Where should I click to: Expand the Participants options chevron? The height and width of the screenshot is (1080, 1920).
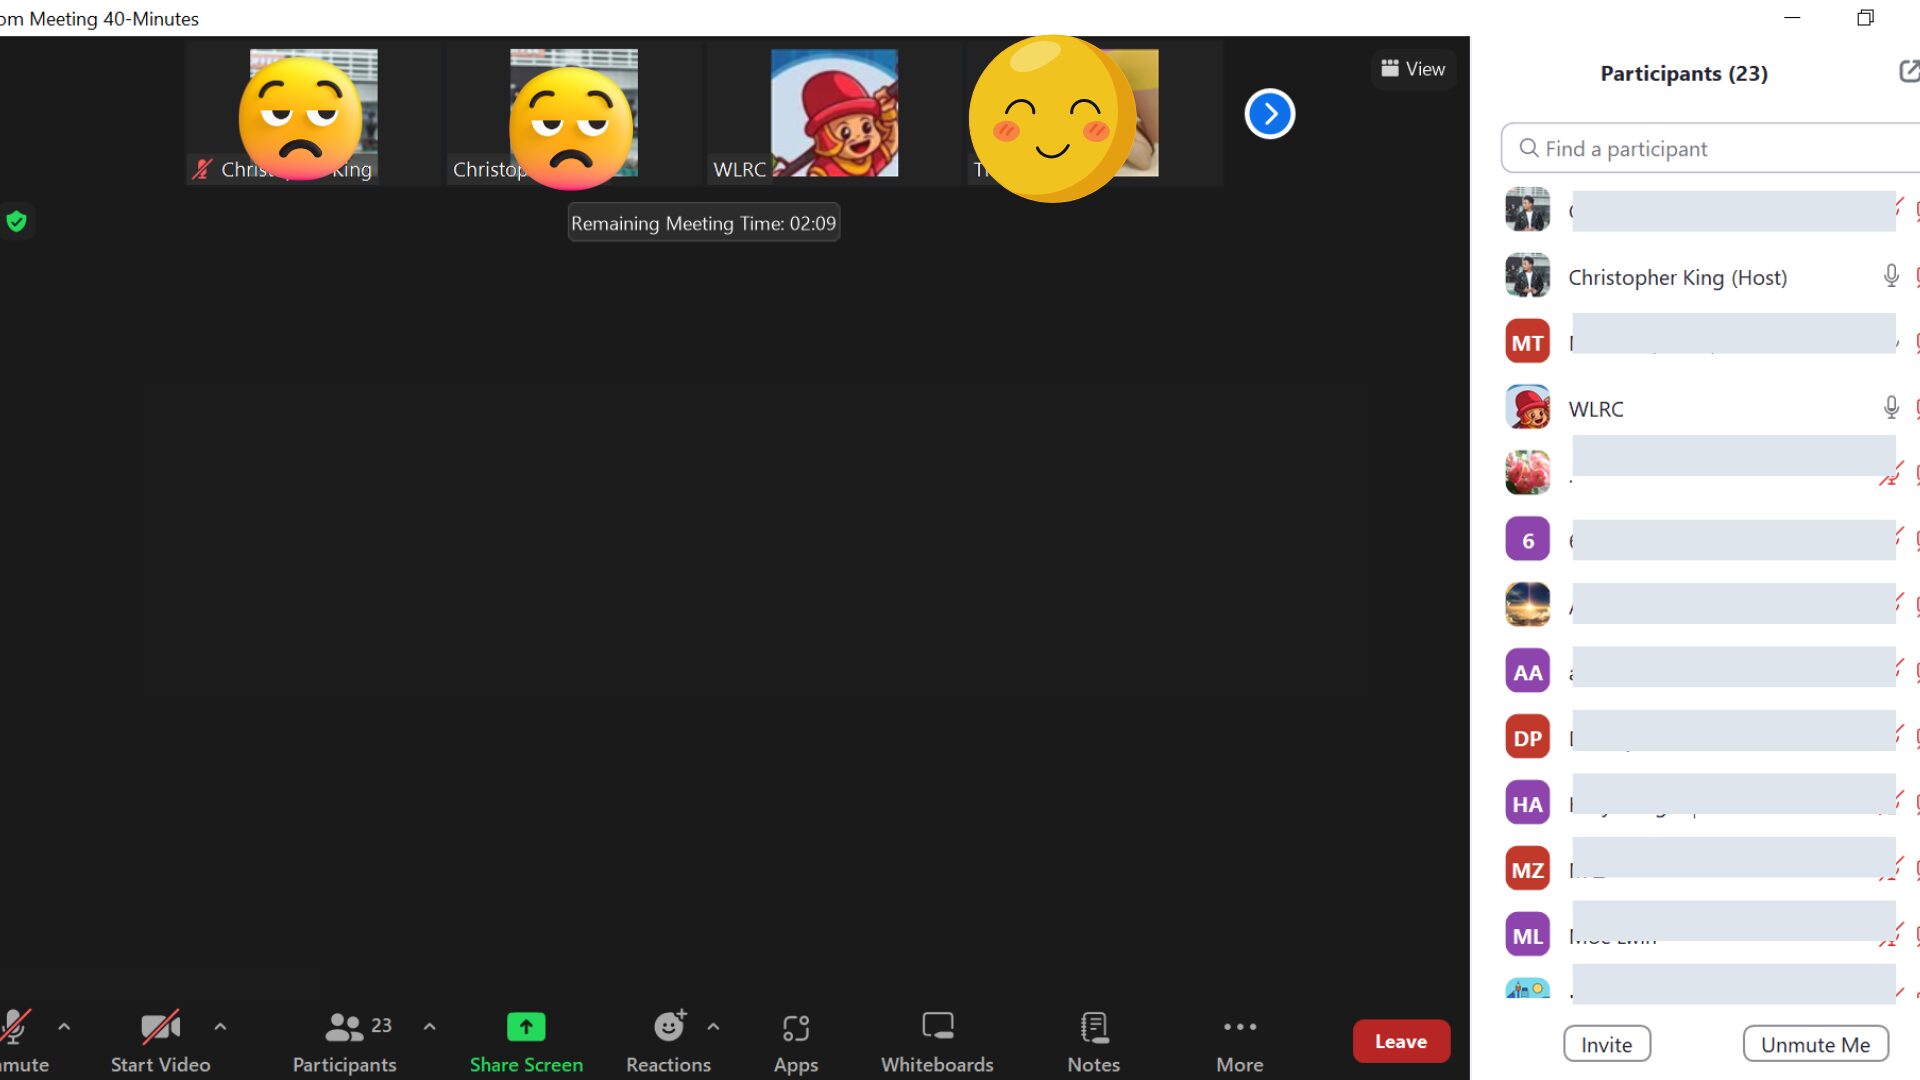[429, 1026]
